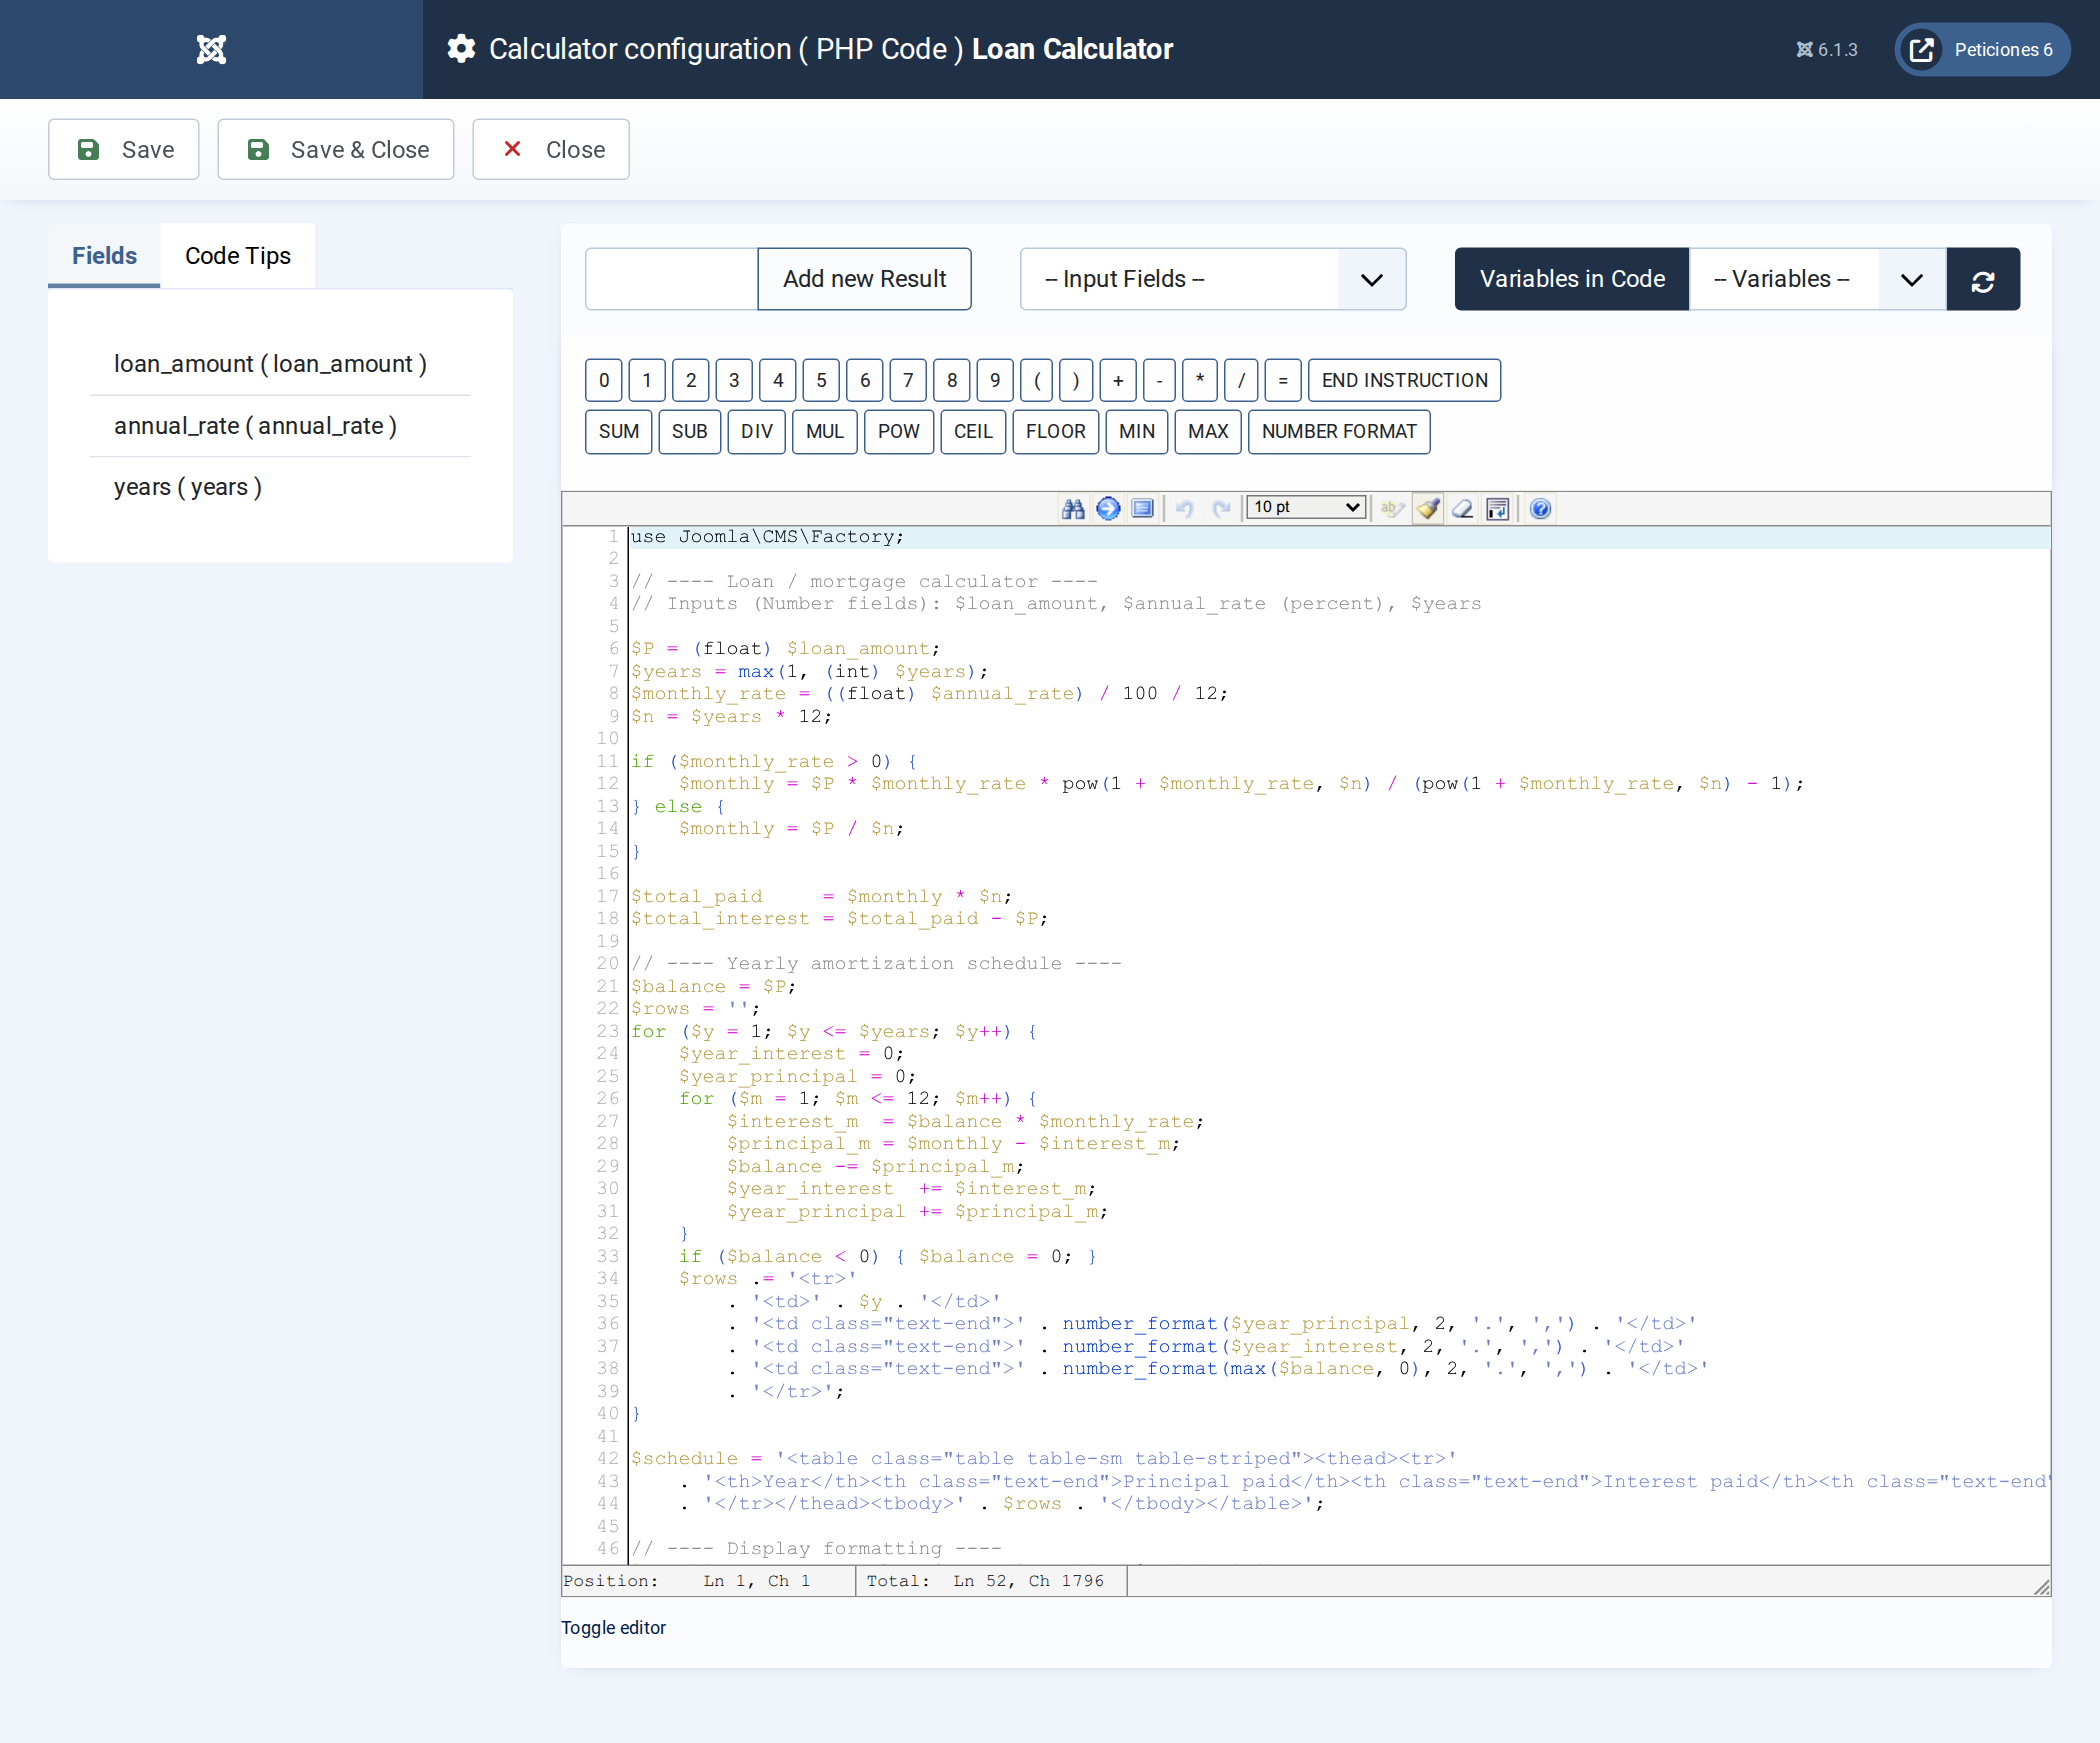Insert SUM function

click(x=619, y=431)
